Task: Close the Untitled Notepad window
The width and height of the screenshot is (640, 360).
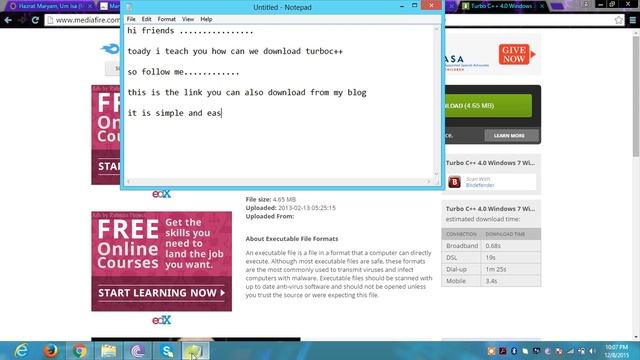Action: point(431,6)
